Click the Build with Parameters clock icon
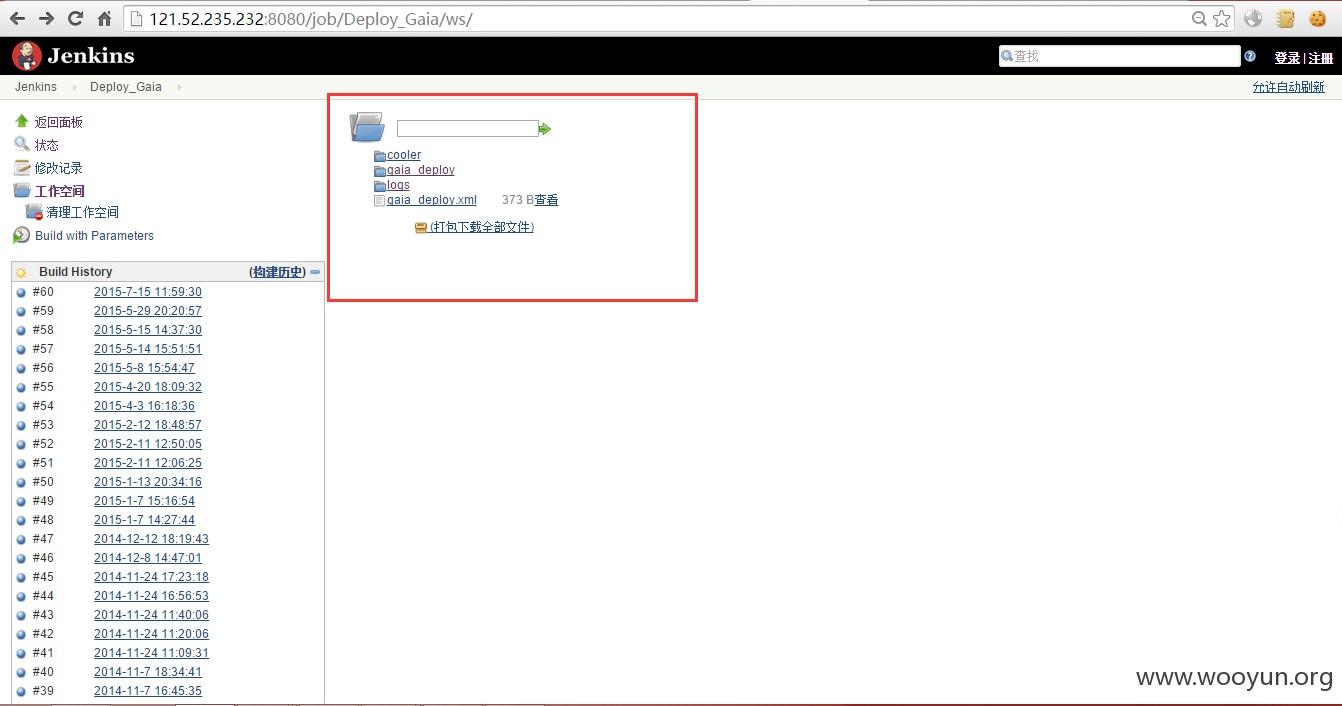1342x706 pixels. (x=21, y=236)
